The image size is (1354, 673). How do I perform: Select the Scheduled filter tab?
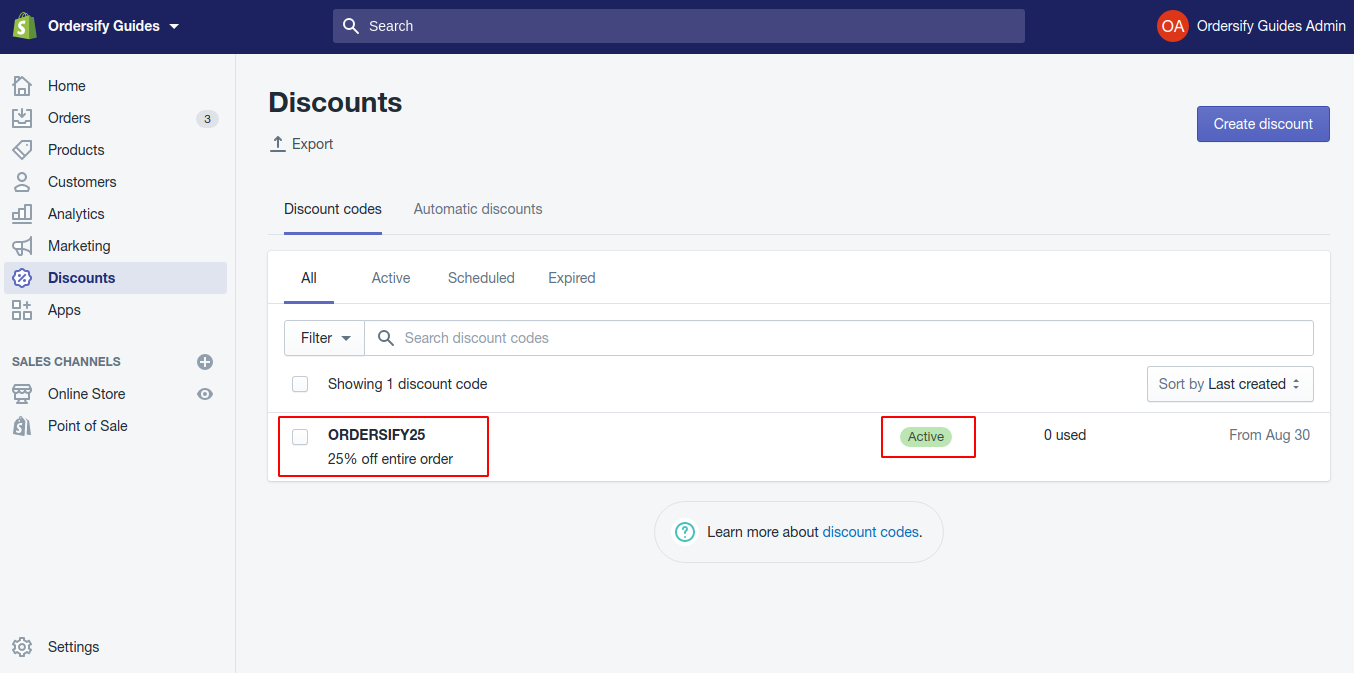coord(481,278)
